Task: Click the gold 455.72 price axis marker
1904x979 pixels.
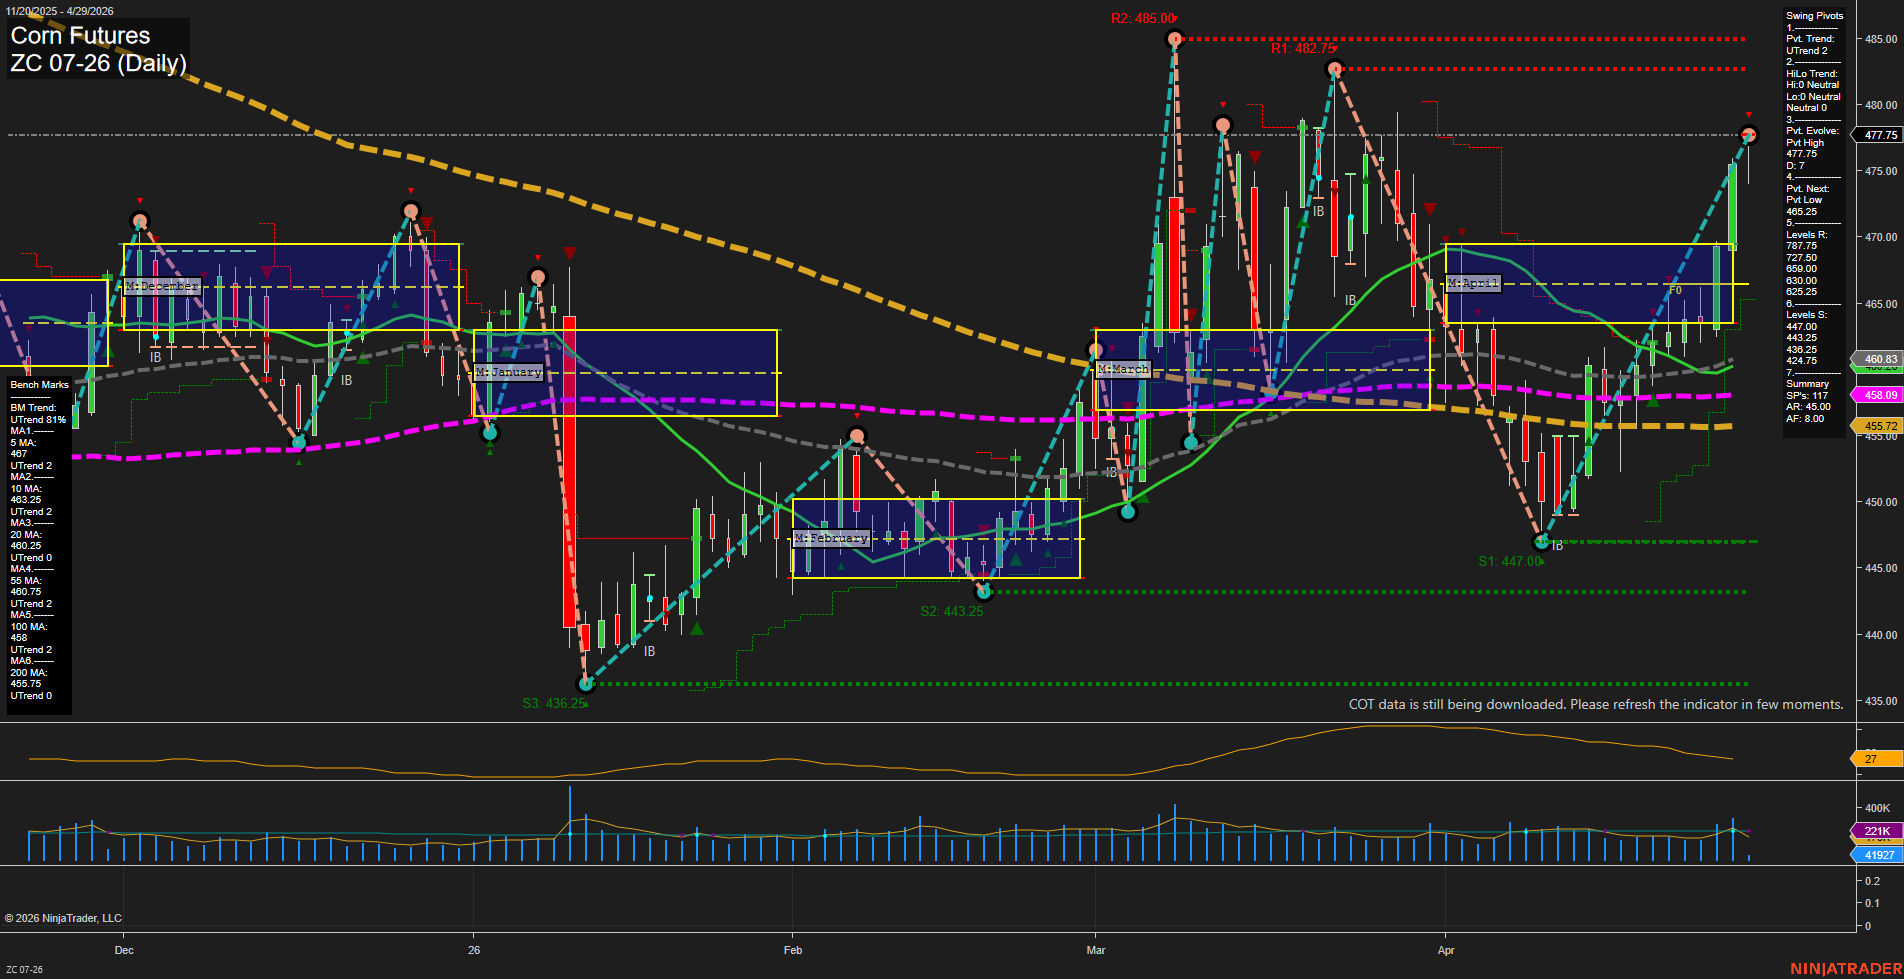Action: click(x=1878, y=426)
